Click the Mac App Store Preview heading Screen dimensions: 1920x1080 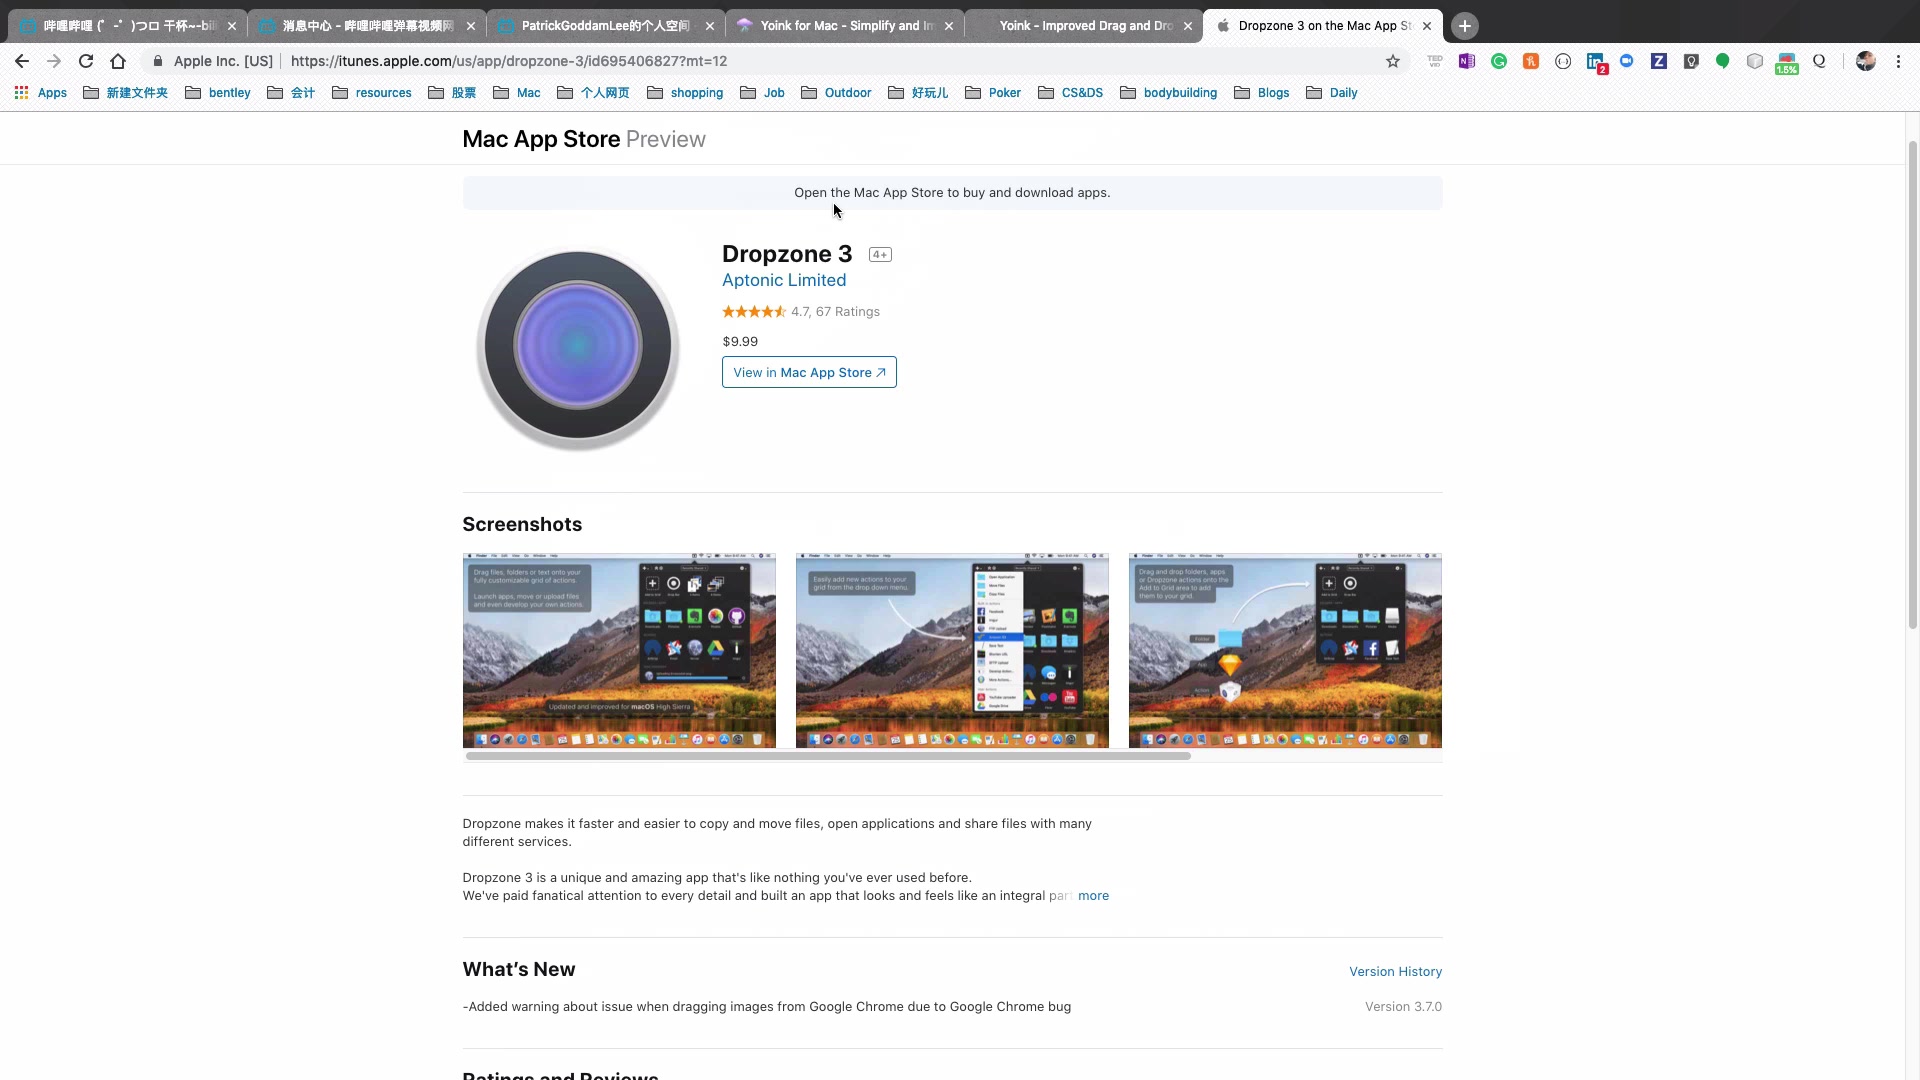coord(584,139)
